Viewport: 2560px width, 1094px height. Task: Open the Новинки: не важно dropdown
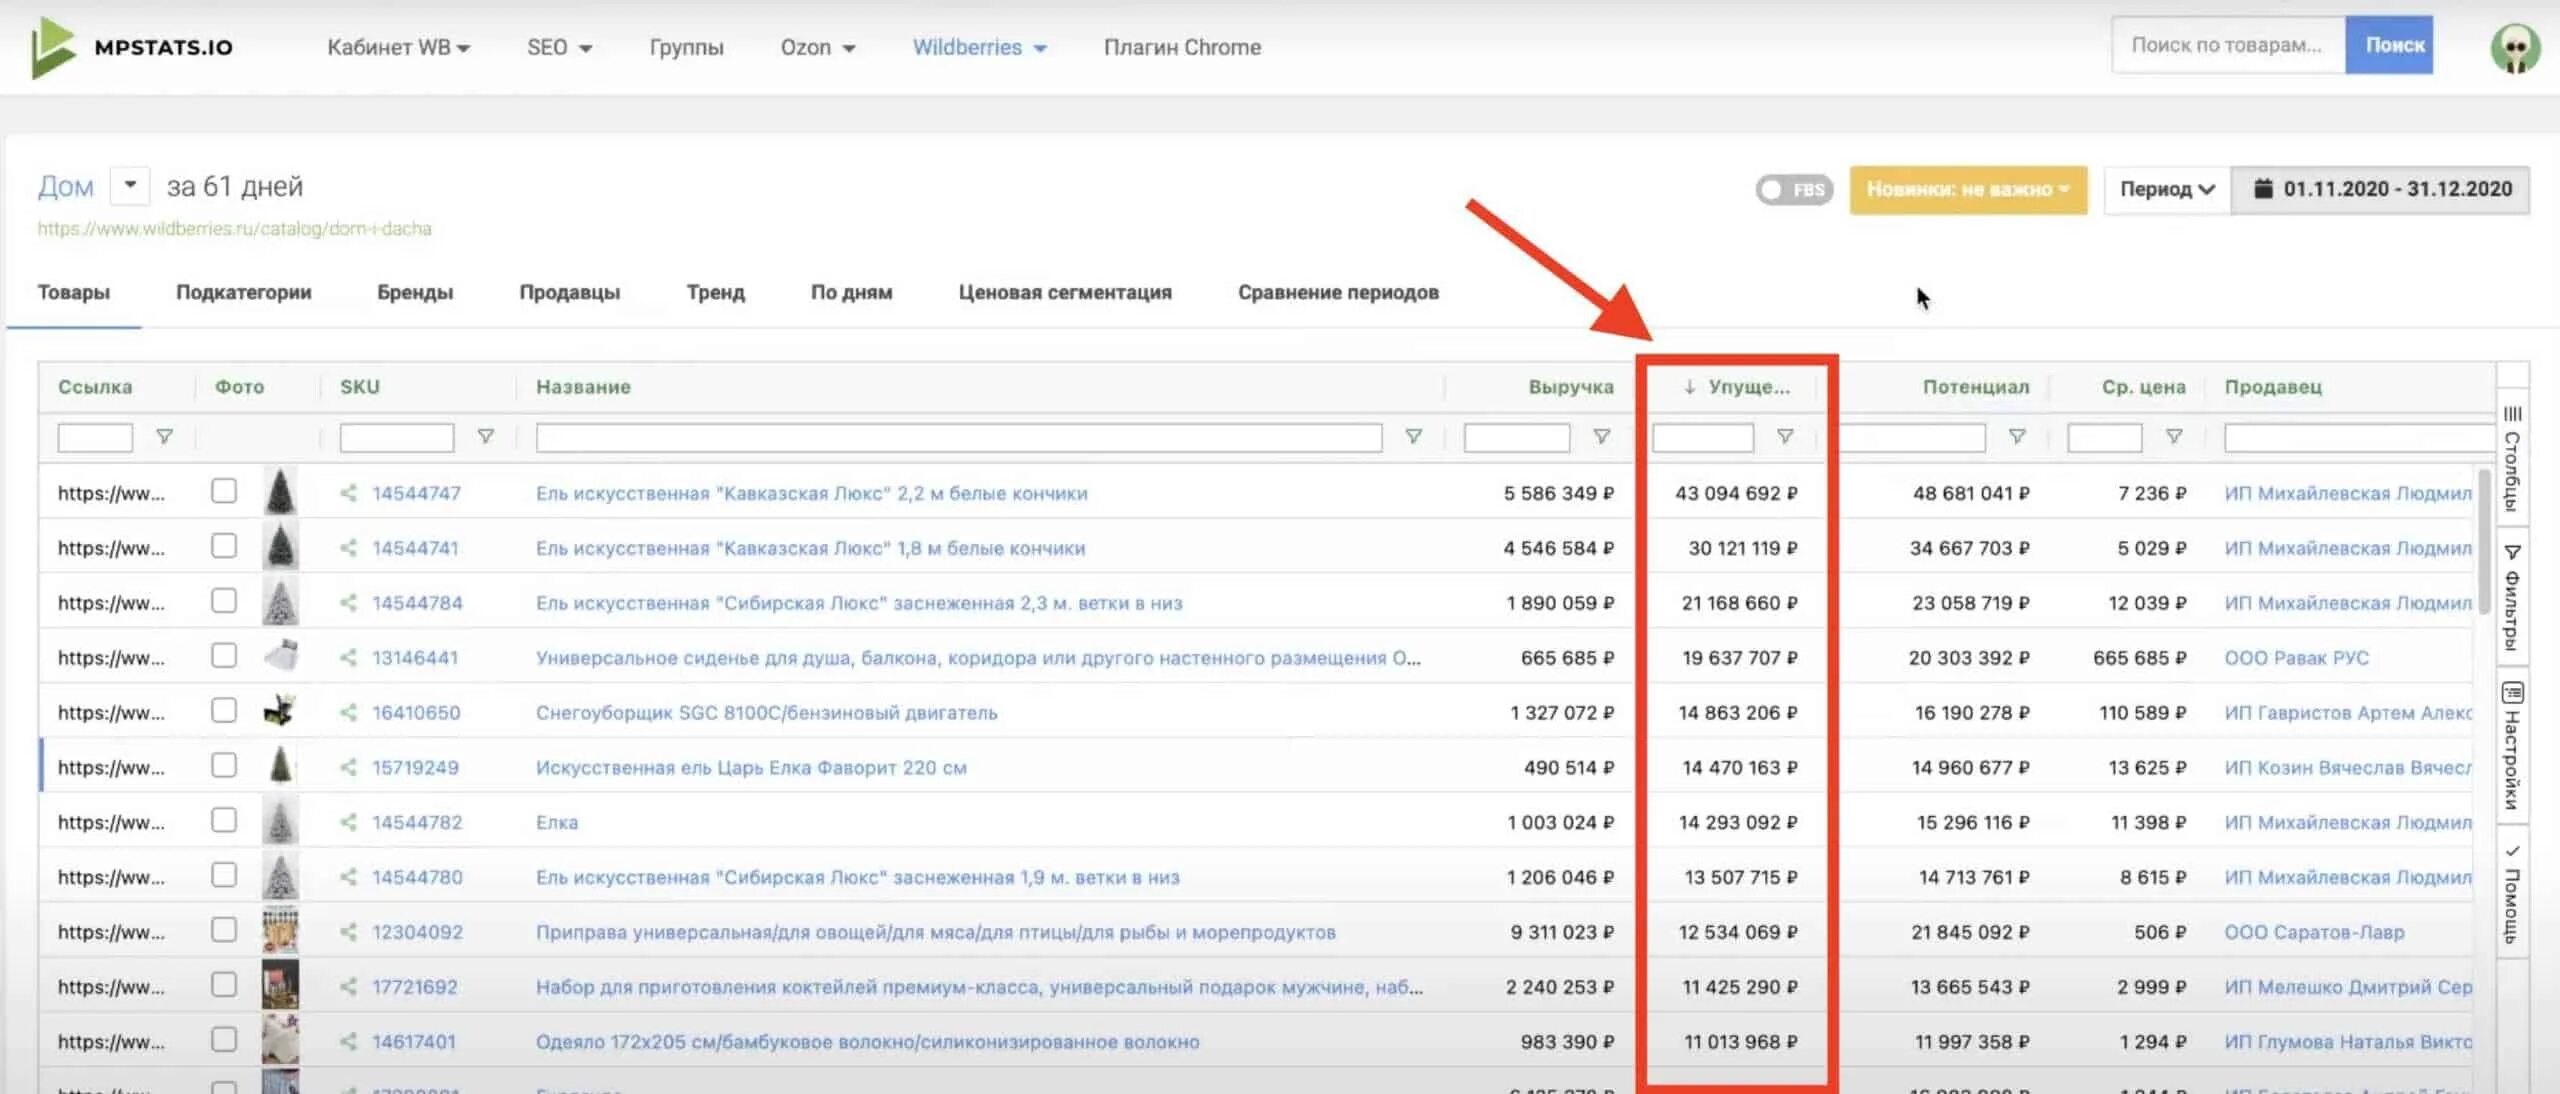(x=1967, y=189)
